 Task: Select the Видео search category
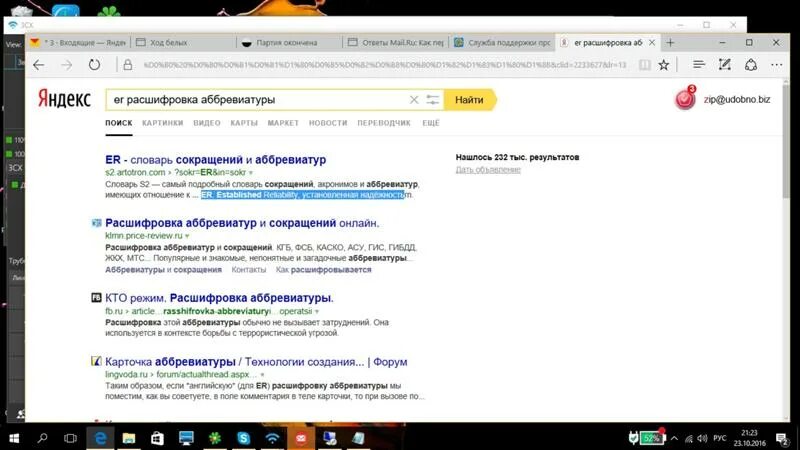[207, 123]
